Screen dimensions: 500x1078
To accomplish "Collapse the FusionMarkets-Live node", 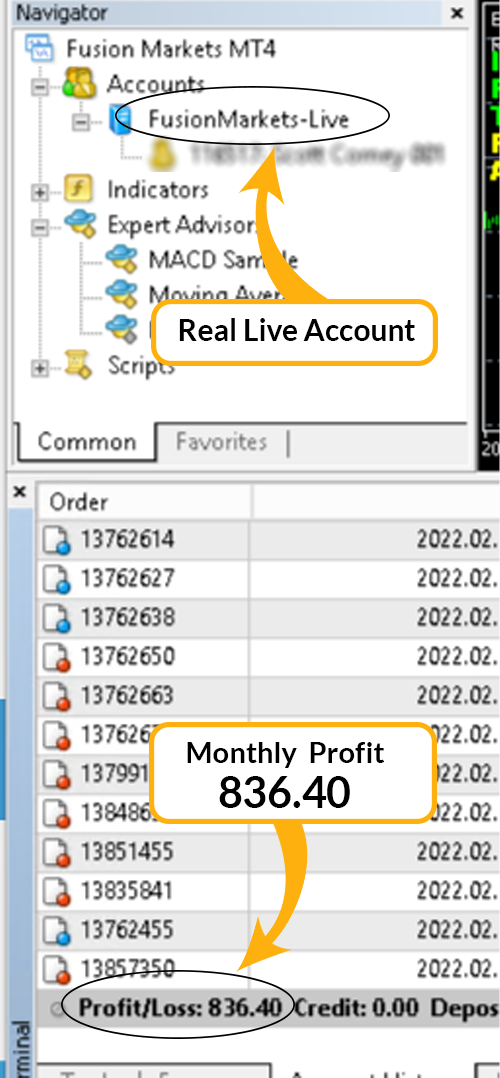I will tap(81, 122).
